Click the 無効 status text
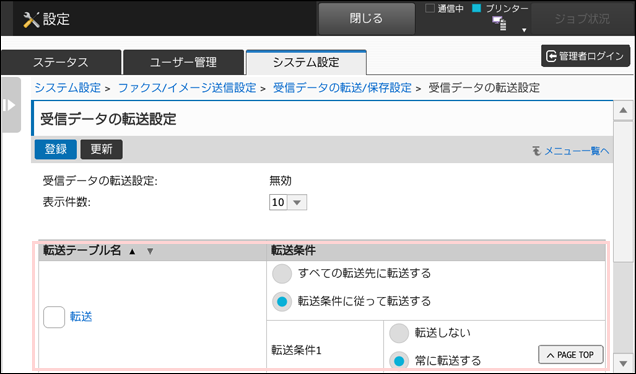Viewport: 636px width, 374px height. tap(280, 181)
